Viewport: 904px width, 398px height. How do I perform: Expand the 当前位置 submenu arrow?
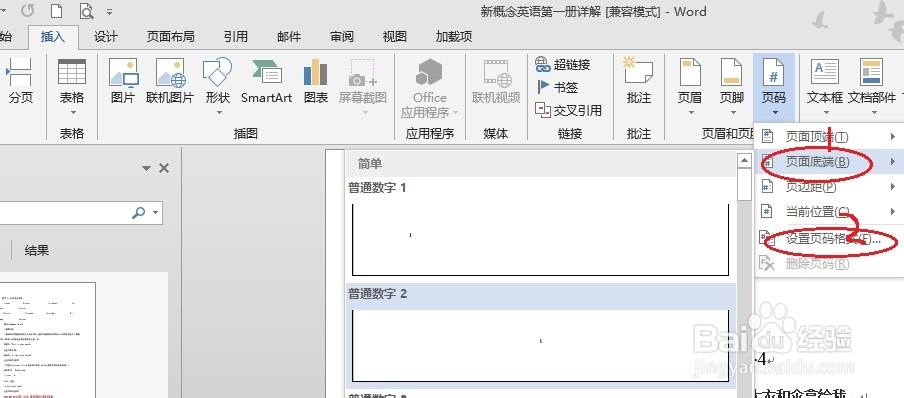(x=892, y=211)
